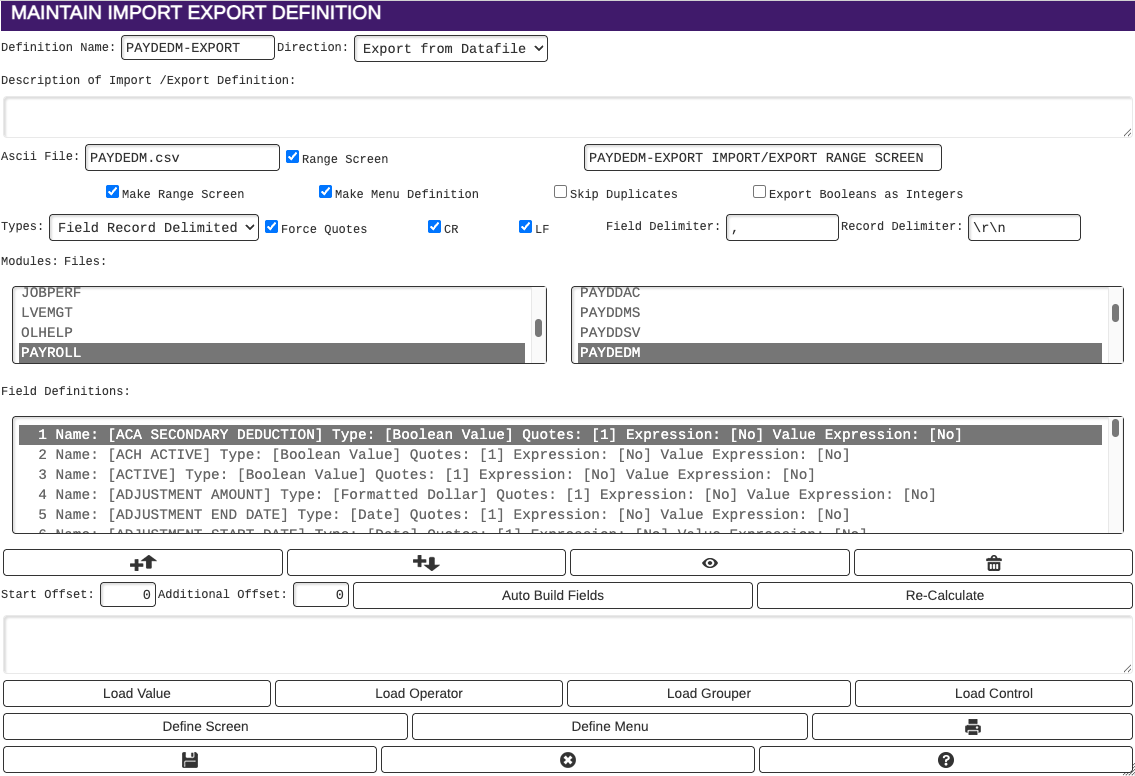Click the move field up icon button
This screenshot has height=776, width=1135.
(x=143, y=562)
